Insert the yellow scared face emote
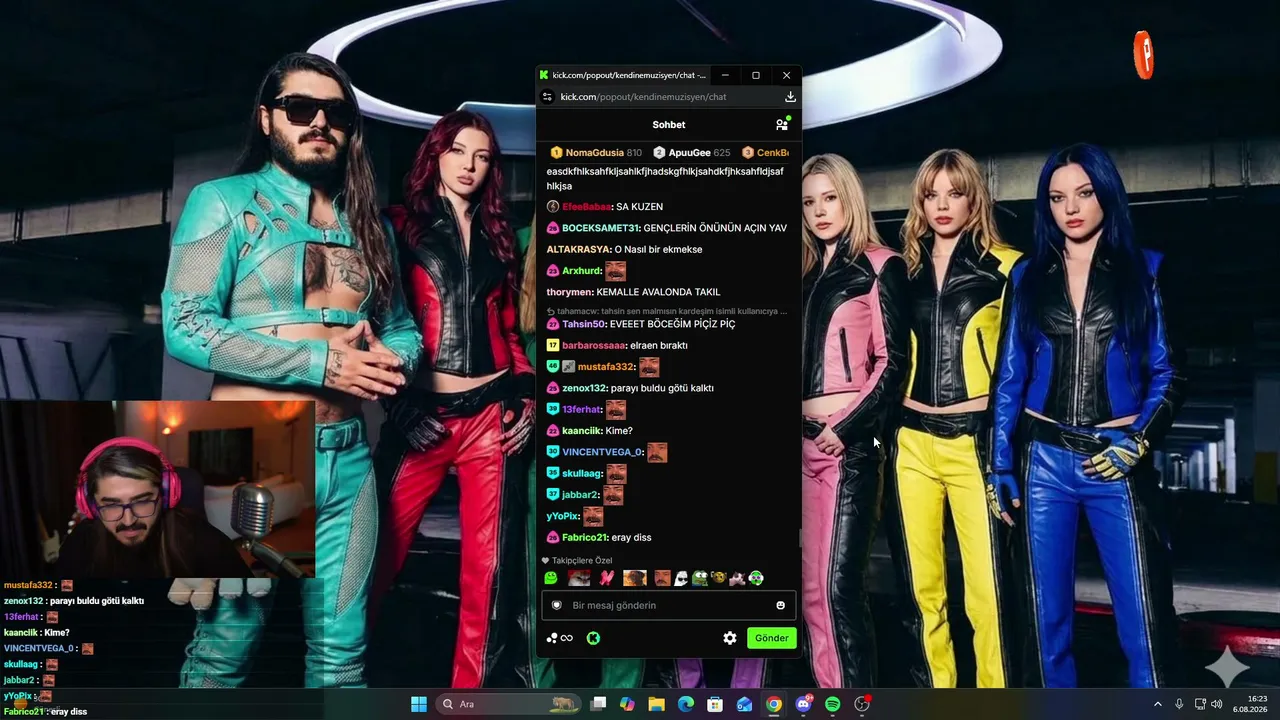The image size is (1280, 720). pos(718,578)
